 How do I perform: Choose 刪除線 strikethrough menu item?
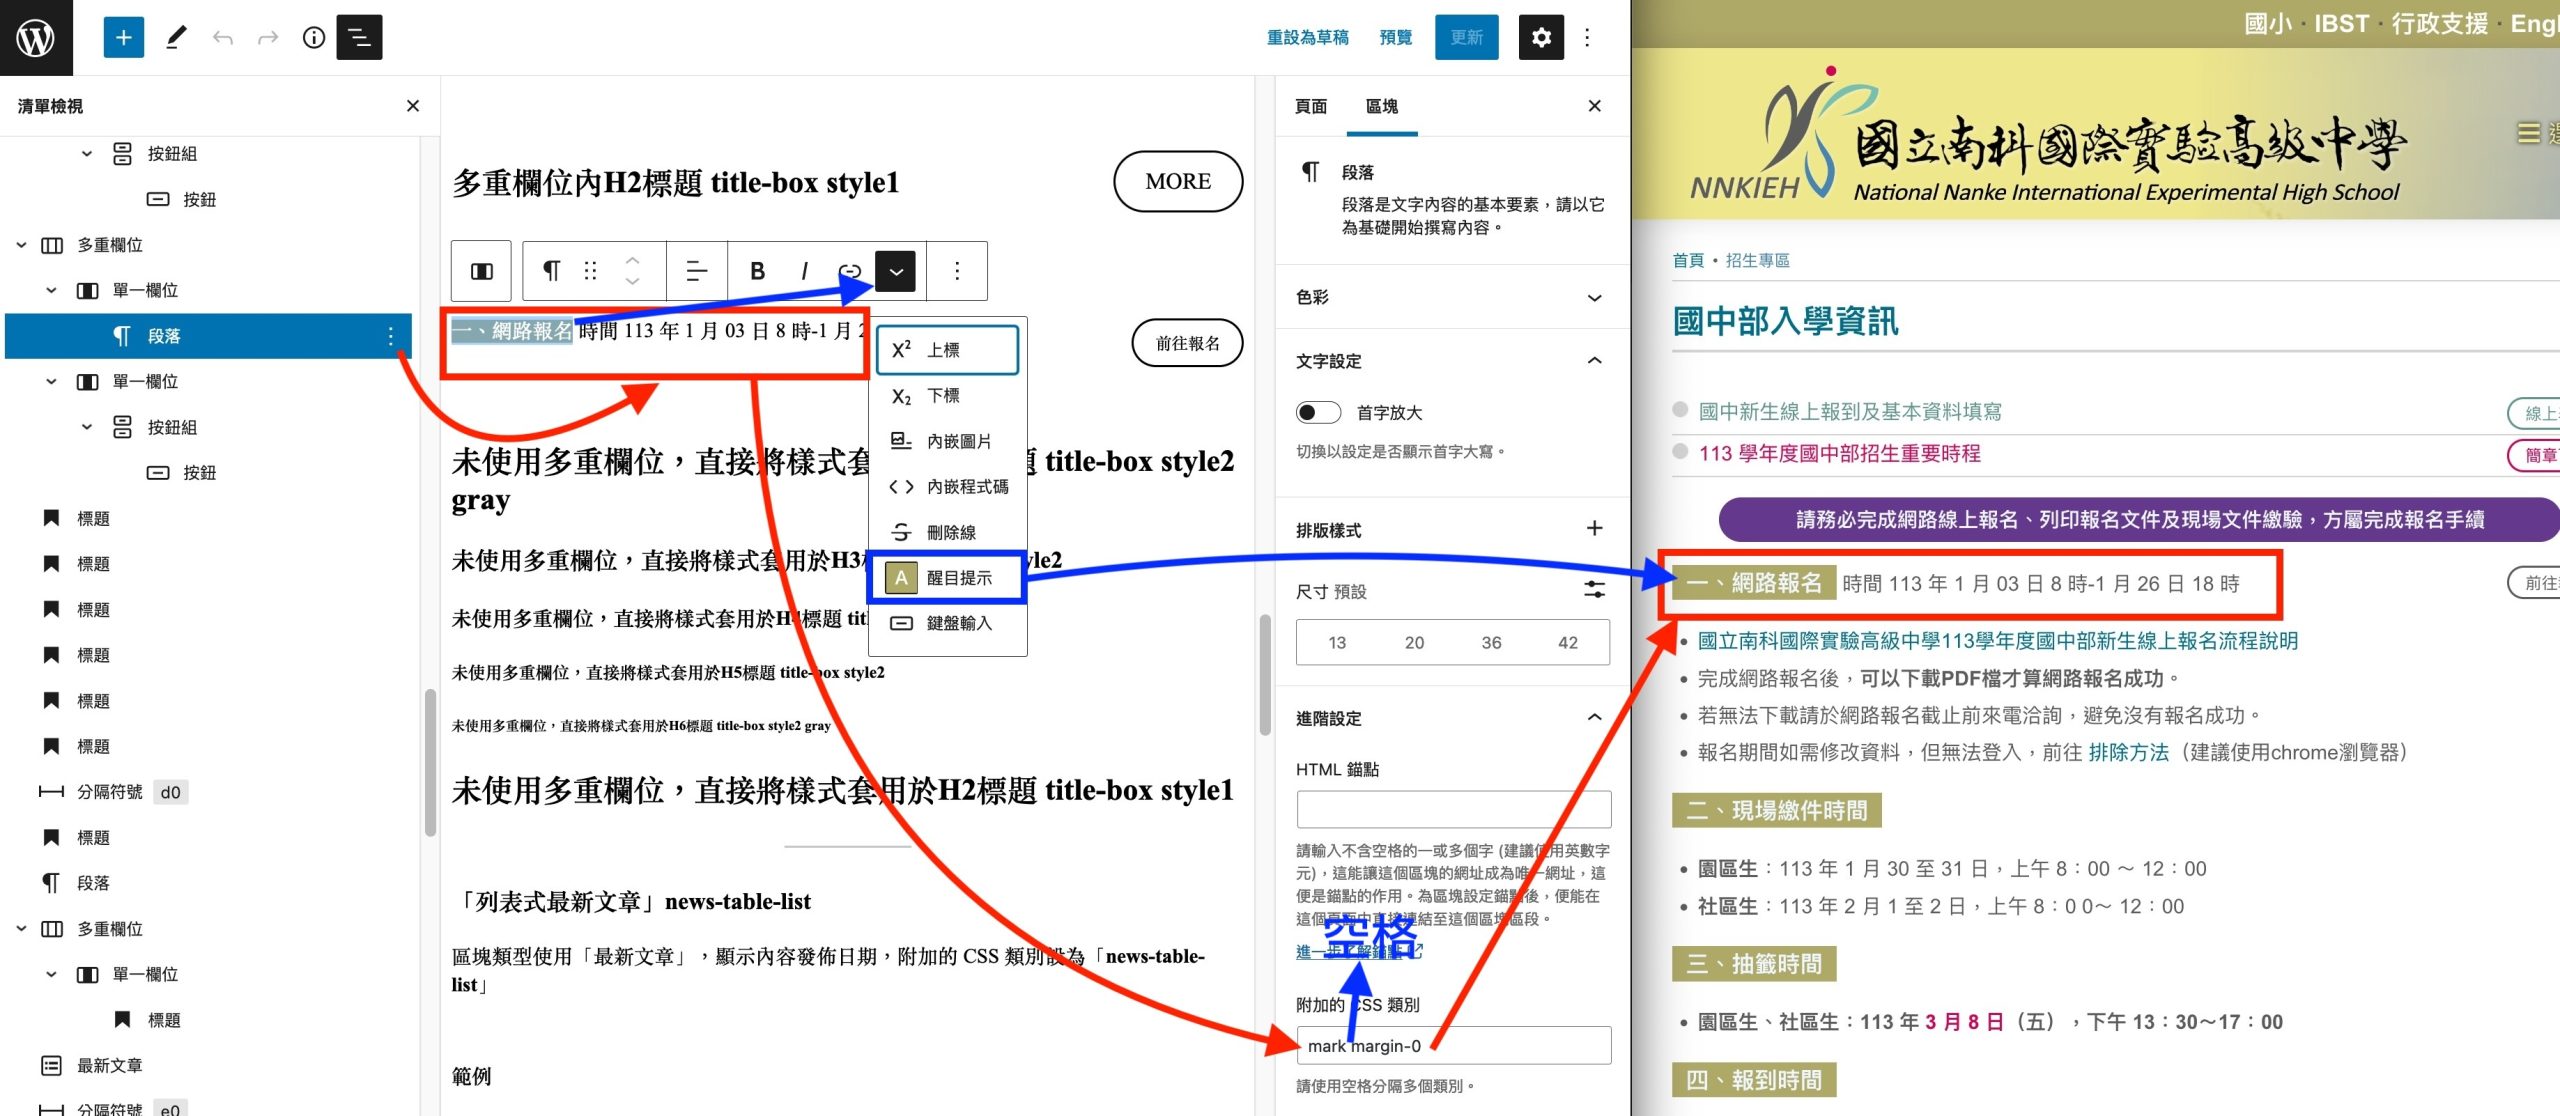947,532
